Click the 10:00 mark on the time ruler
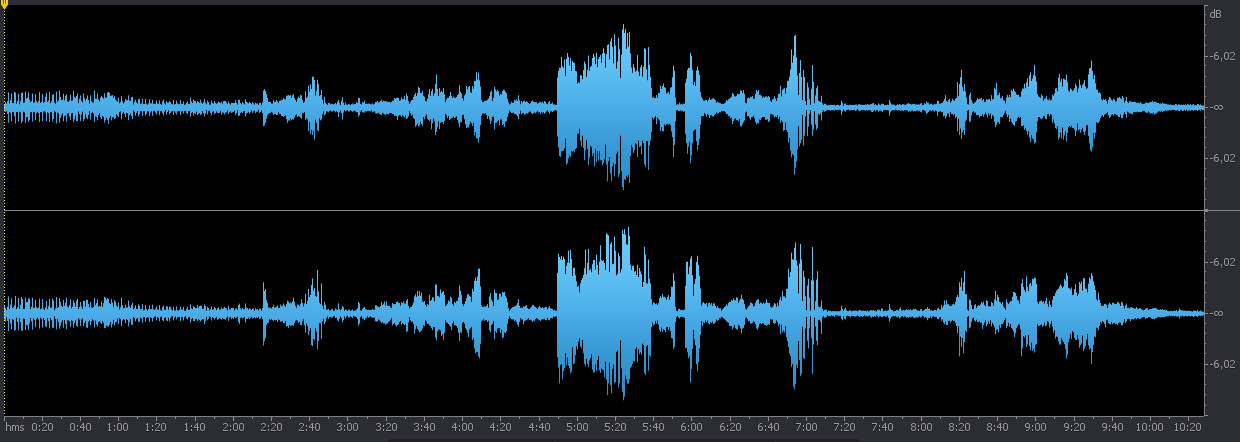 coord(1149,427)
